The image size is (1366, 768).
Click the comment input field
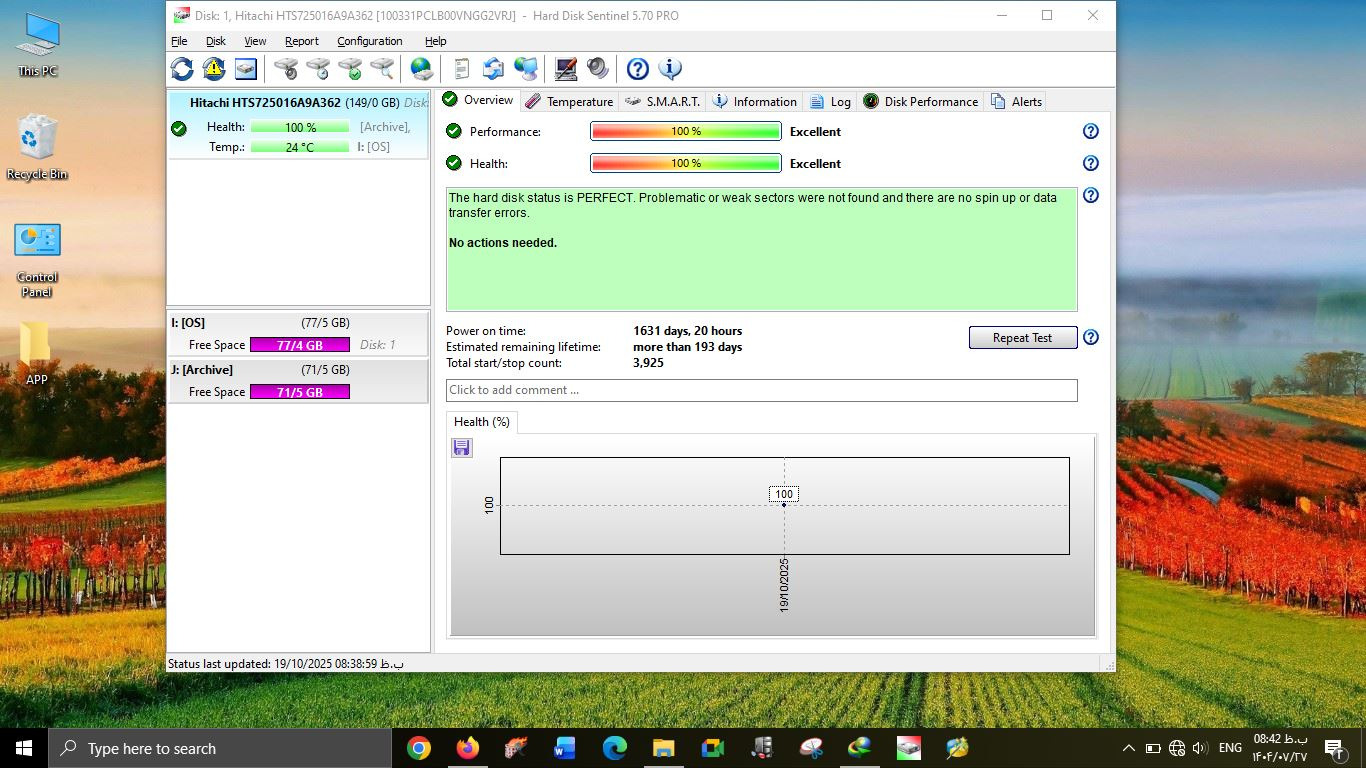click(x=761, y=390)
